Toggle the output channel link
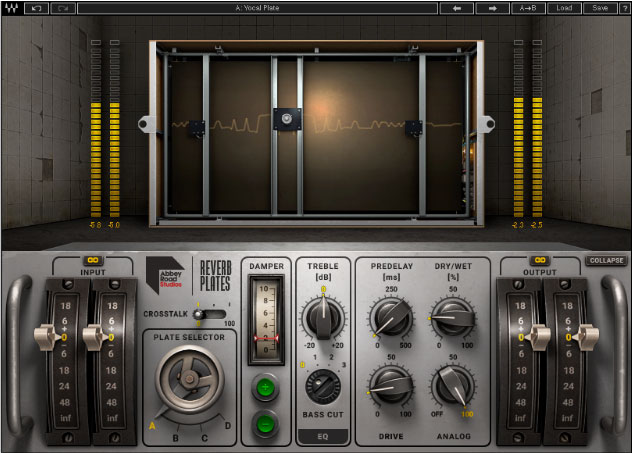632x453 pixels. pyautogui.click(x=540, y=260)
